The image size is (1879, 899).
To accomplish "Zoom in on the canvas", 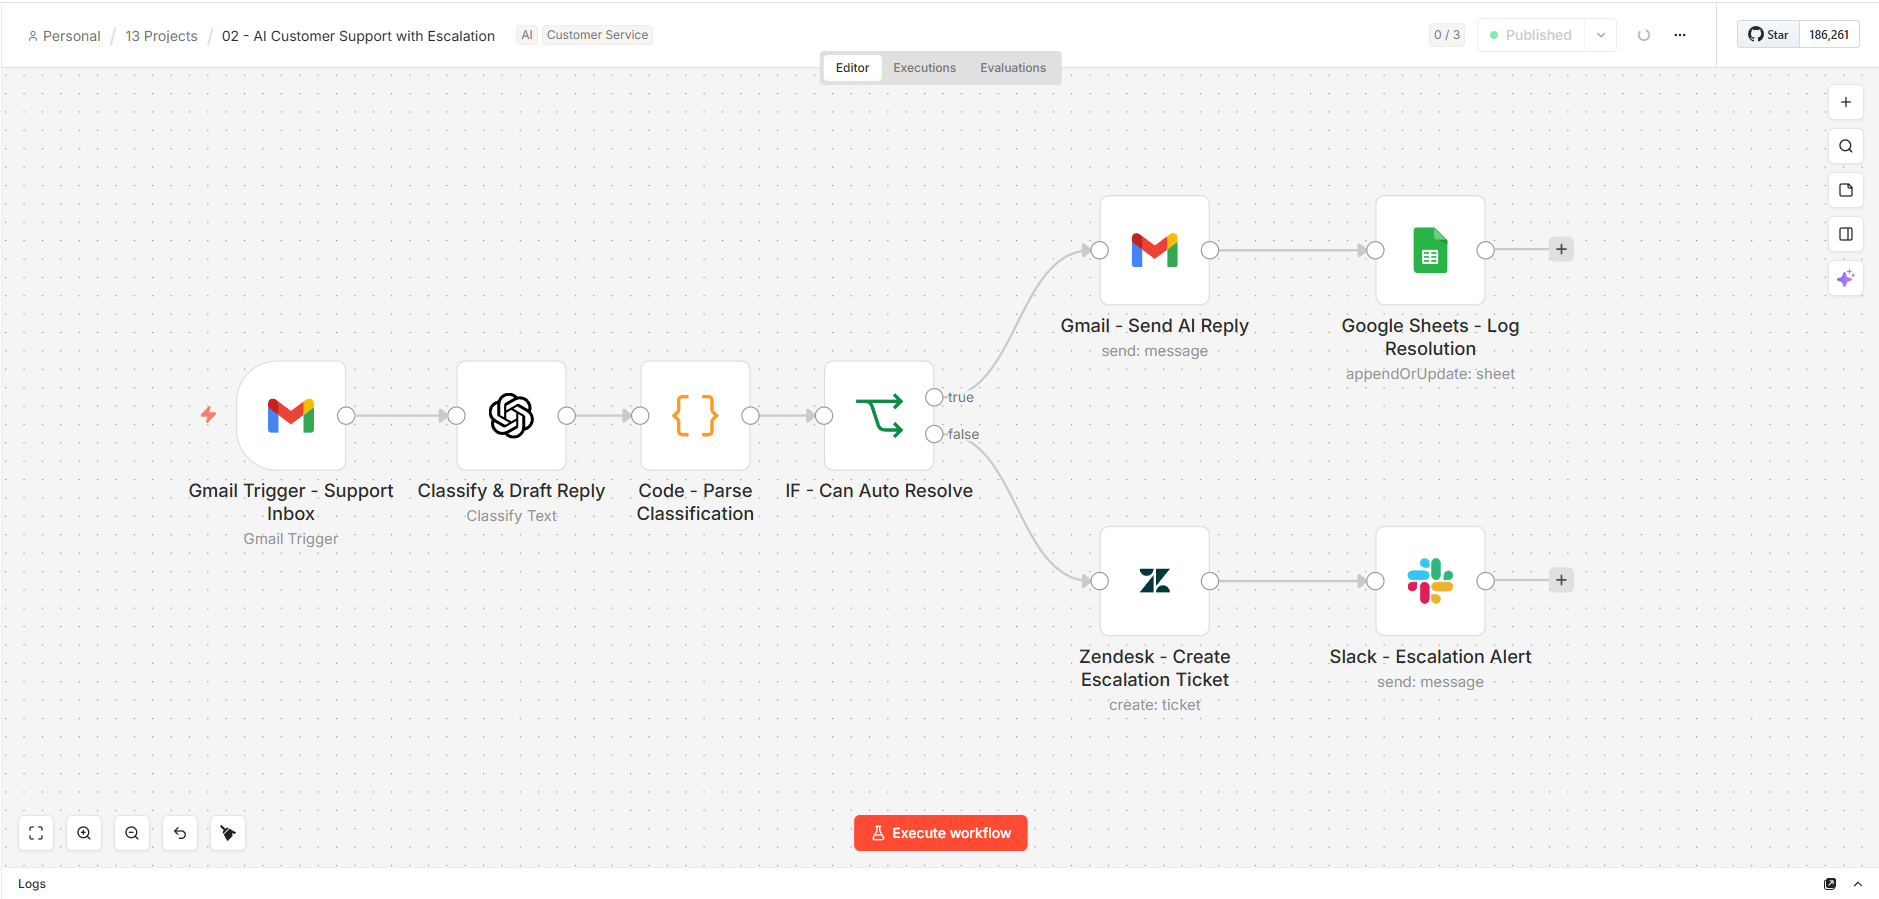I will (84, 833).
